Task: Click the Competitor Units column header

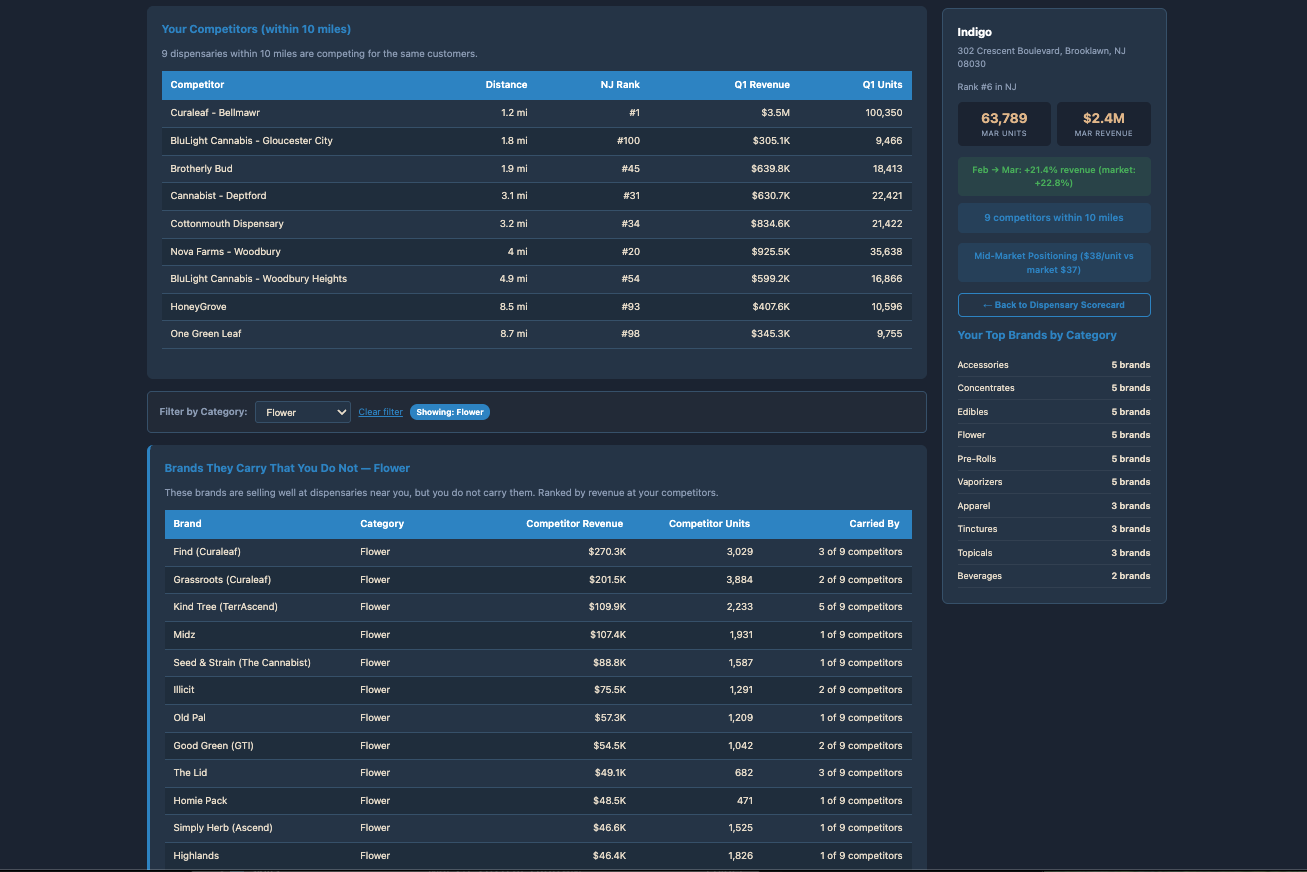Action: 709,524
